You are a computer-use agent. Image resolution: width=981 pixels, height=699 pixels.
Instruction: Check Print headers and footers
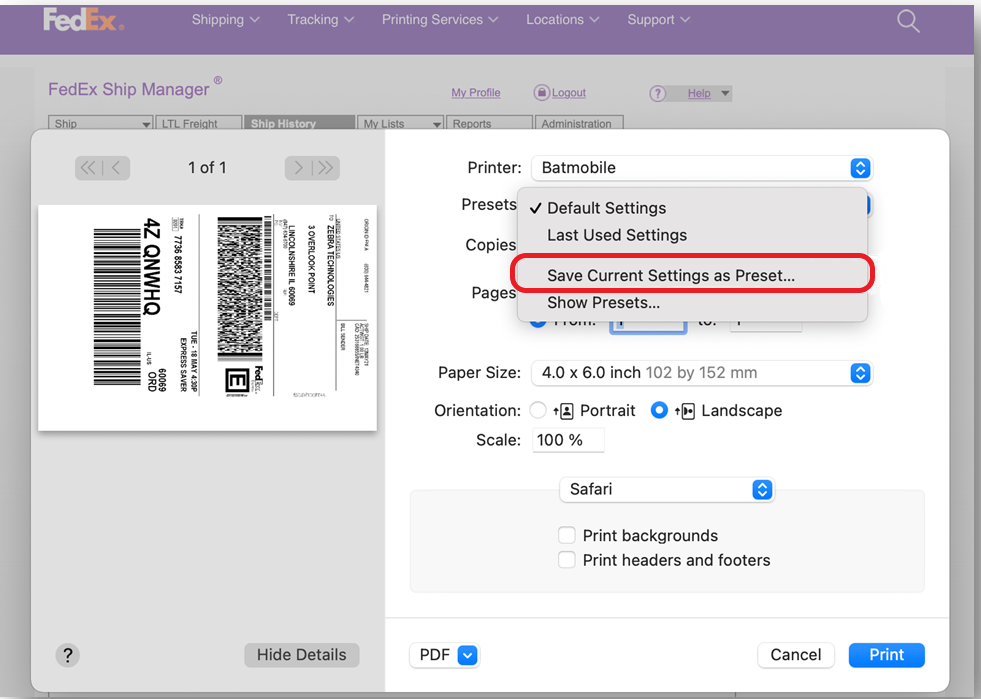(566, 560)
